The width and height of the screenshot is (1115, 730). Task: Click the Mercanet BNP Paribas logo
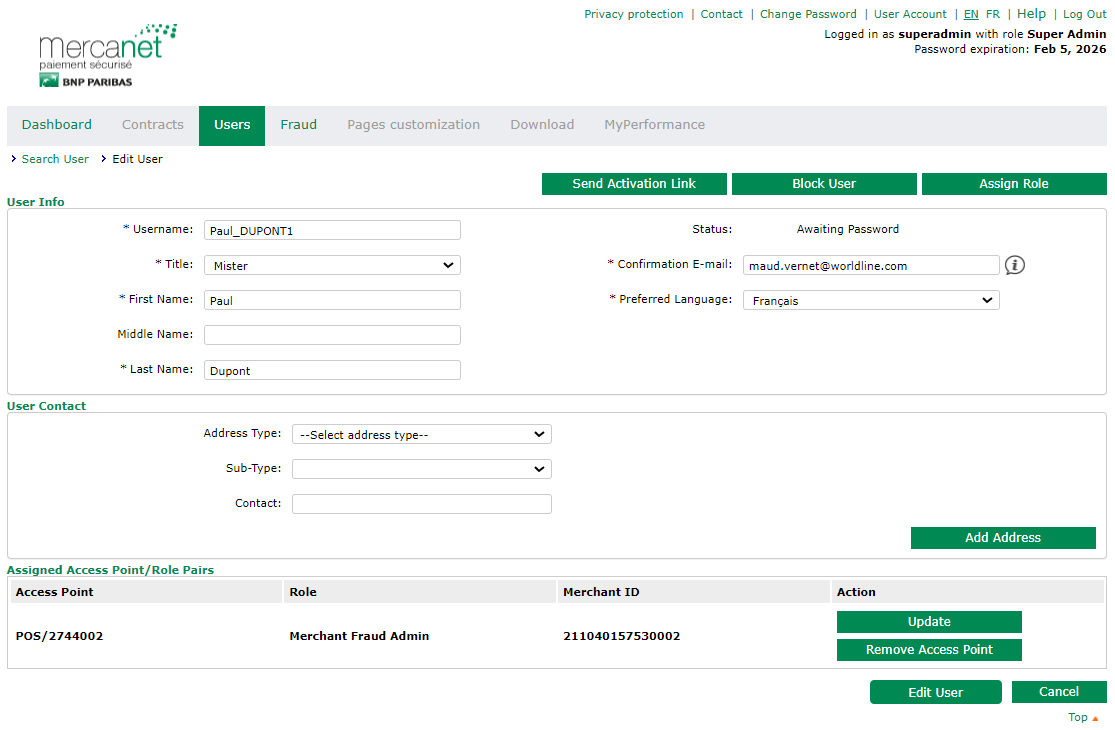[x=107, y=57]
